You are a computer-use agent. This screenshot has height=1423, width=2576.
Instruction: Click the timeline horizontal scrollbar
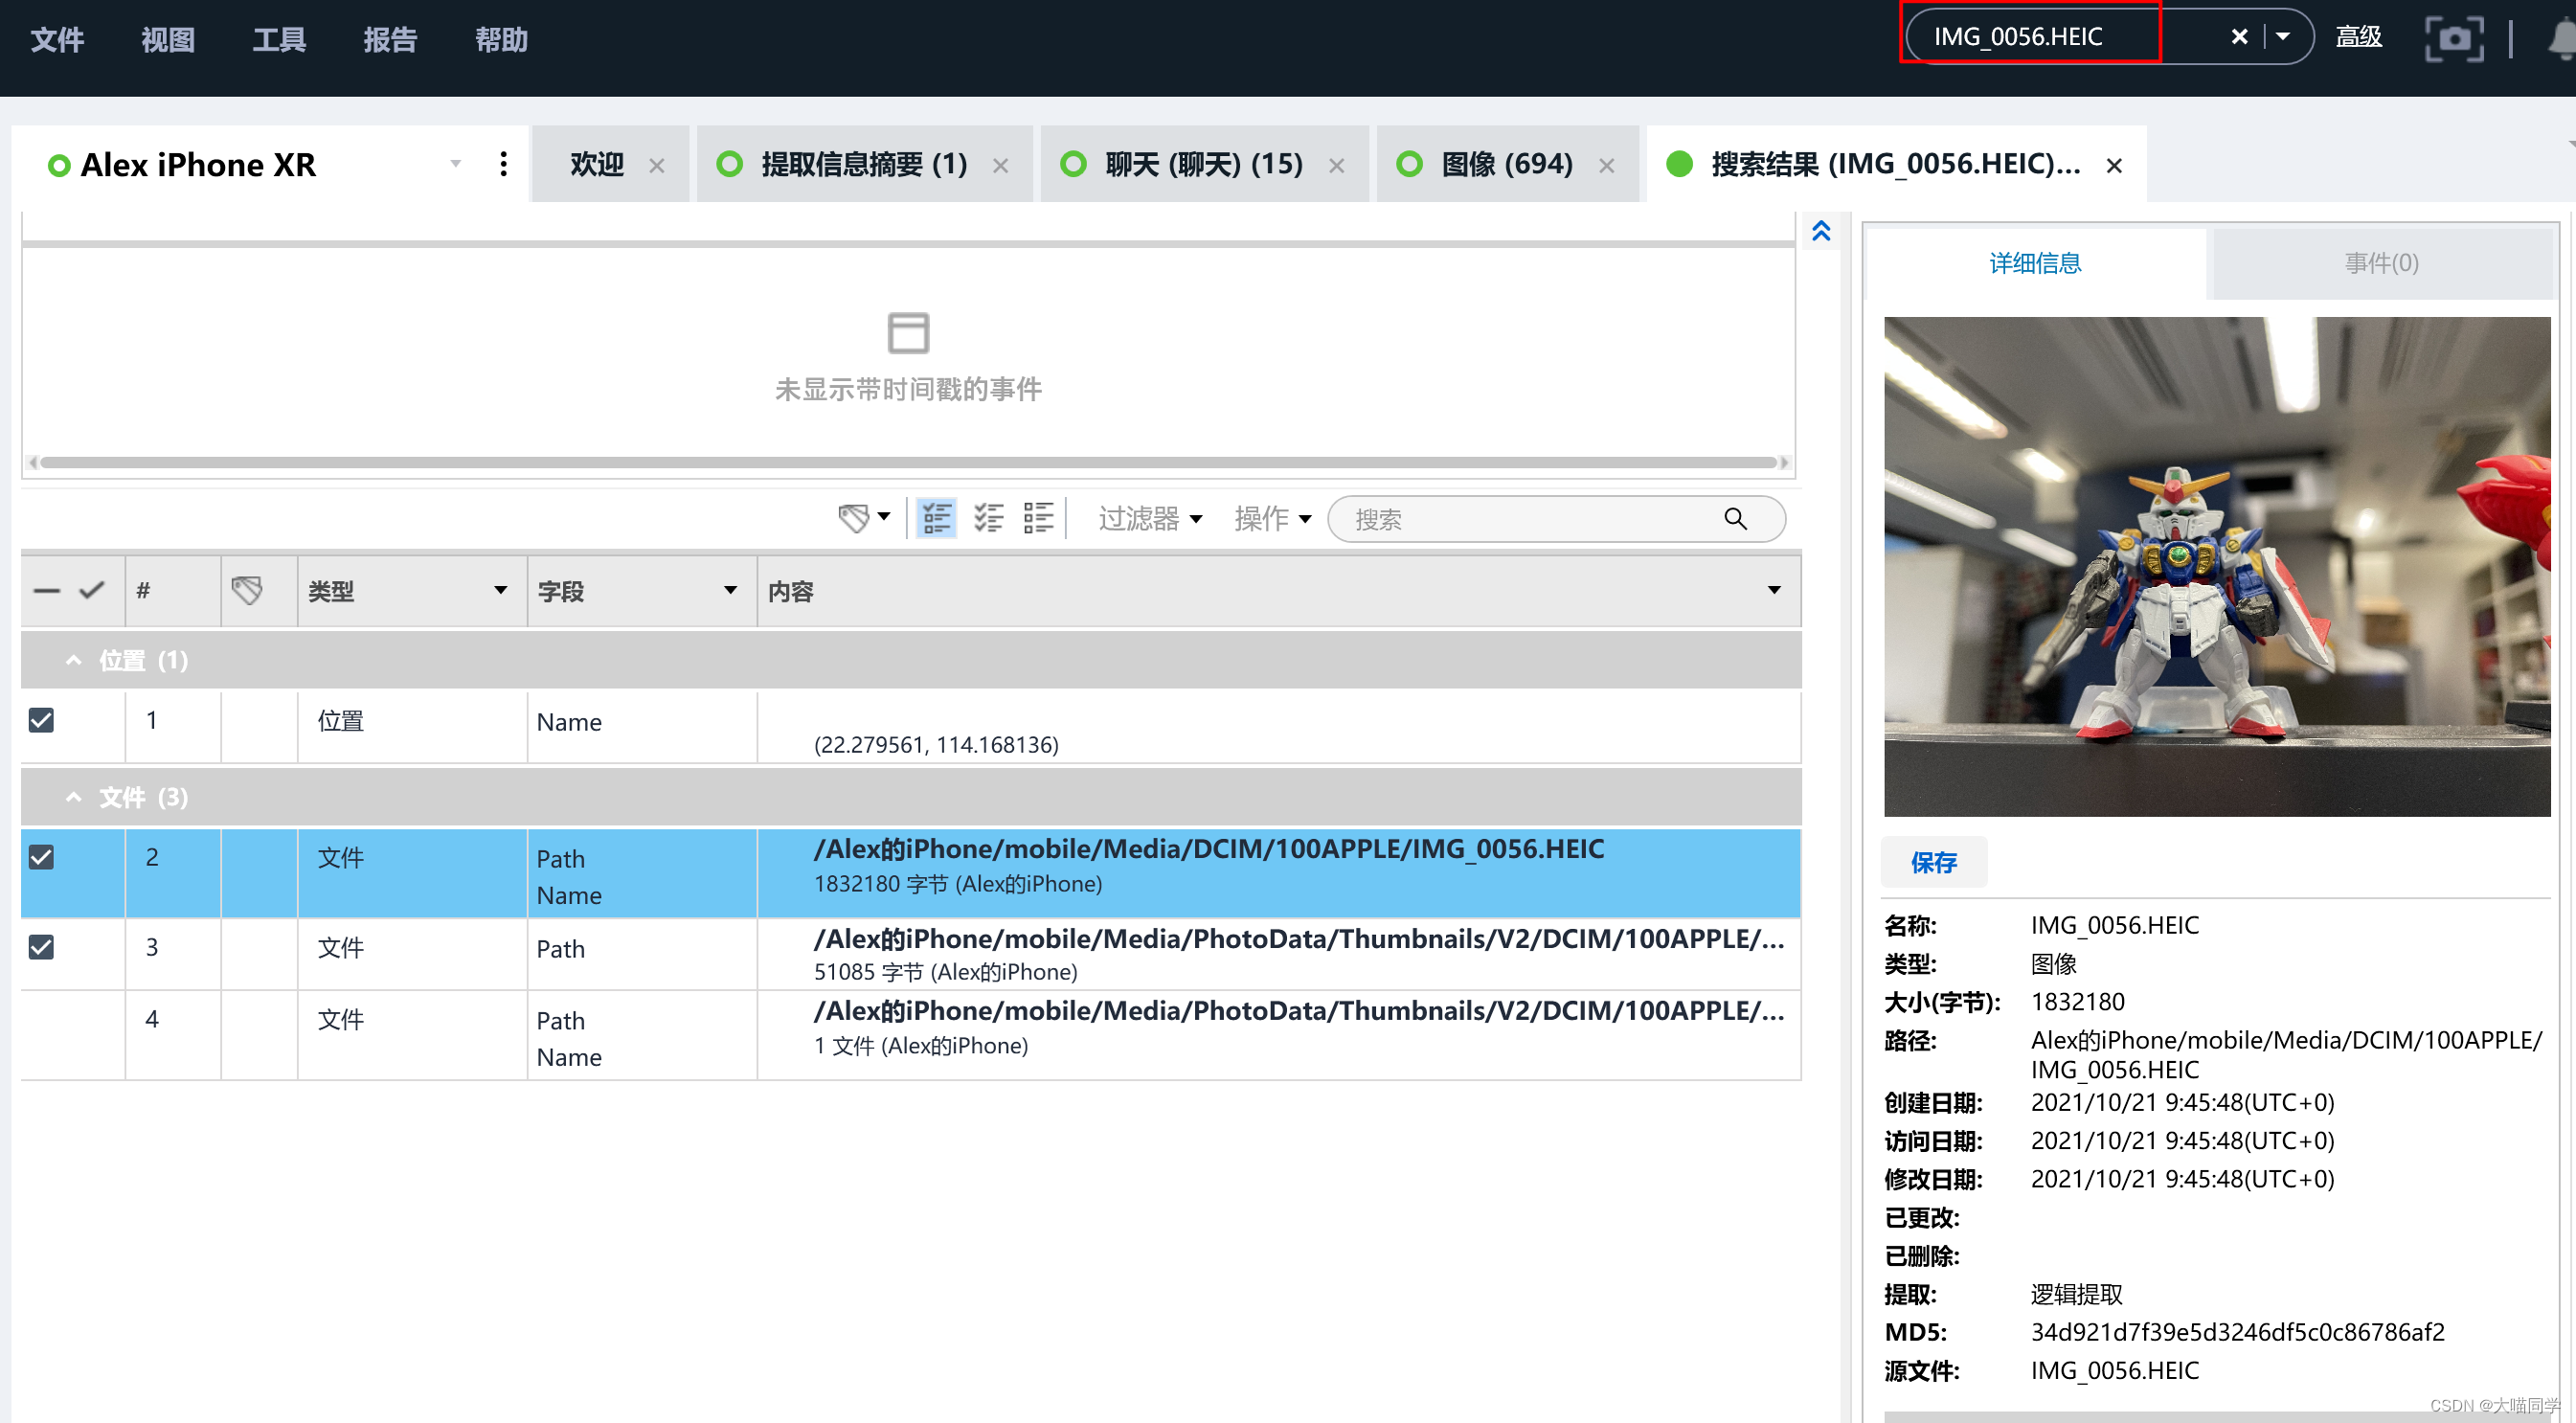pyautogui.click(x=906, y=462)
